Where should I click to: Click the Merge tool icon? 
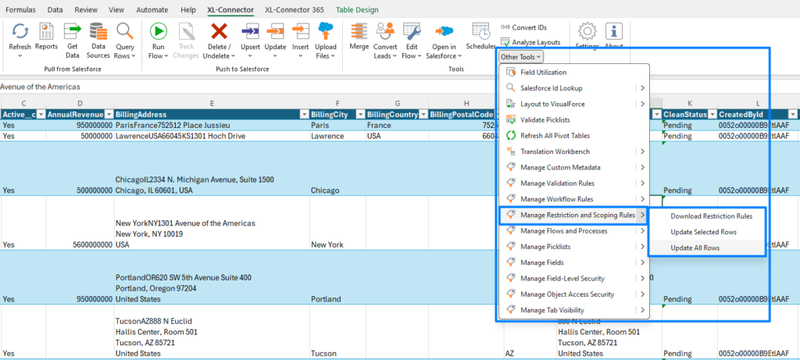359,31
